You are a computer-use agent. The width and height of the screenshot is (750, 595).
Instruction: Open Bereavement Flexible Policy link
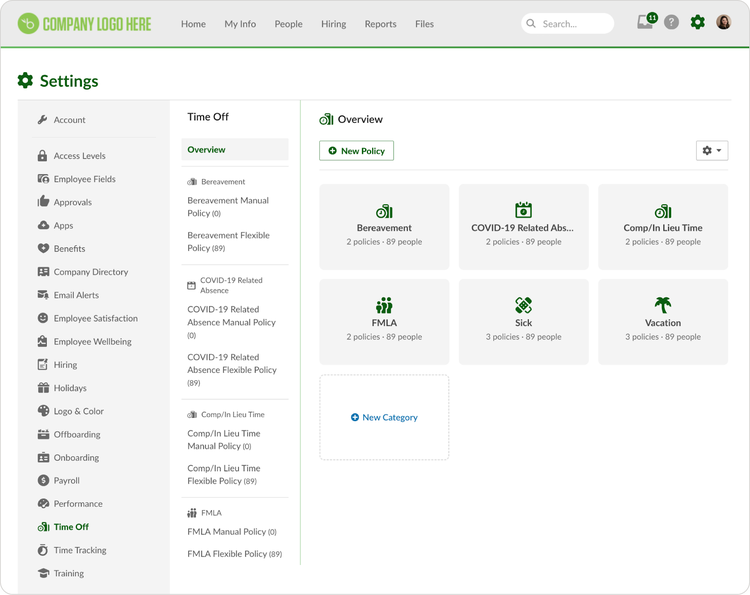[x=229, y=242]
